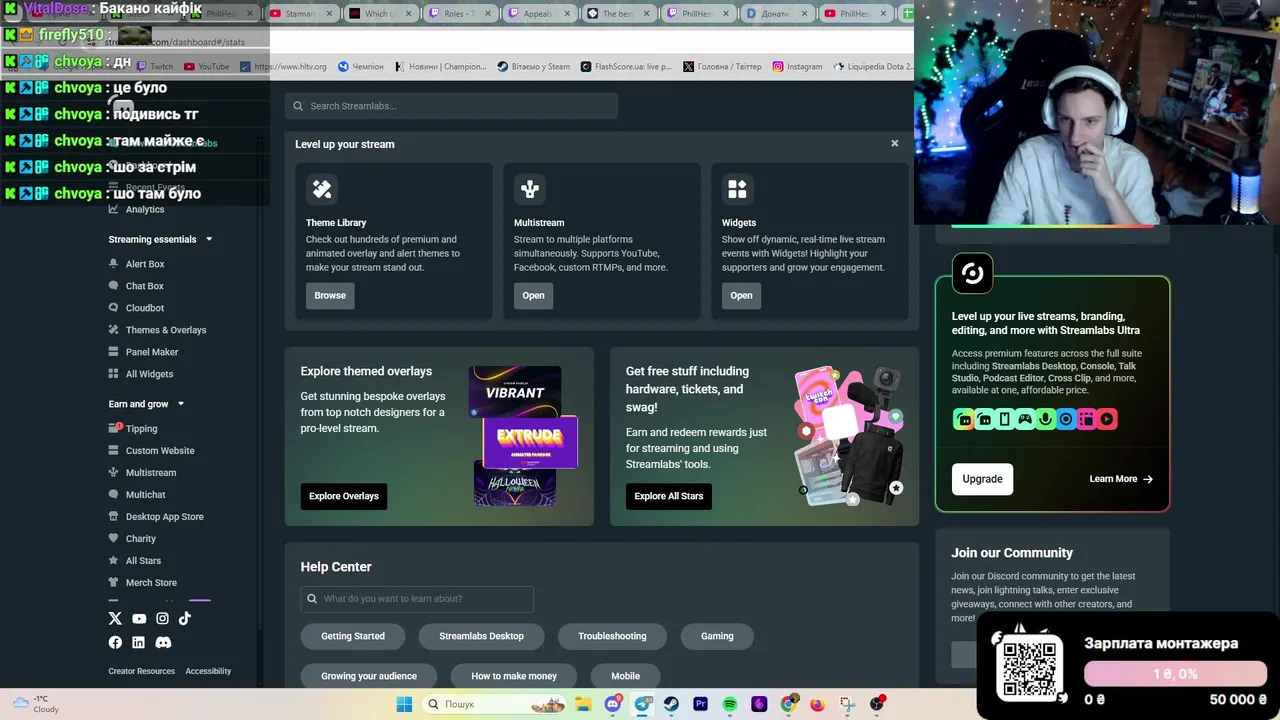Click Open in the Widgets card
The height and width of the screenshot is (720, 1280).
point(741,295)
